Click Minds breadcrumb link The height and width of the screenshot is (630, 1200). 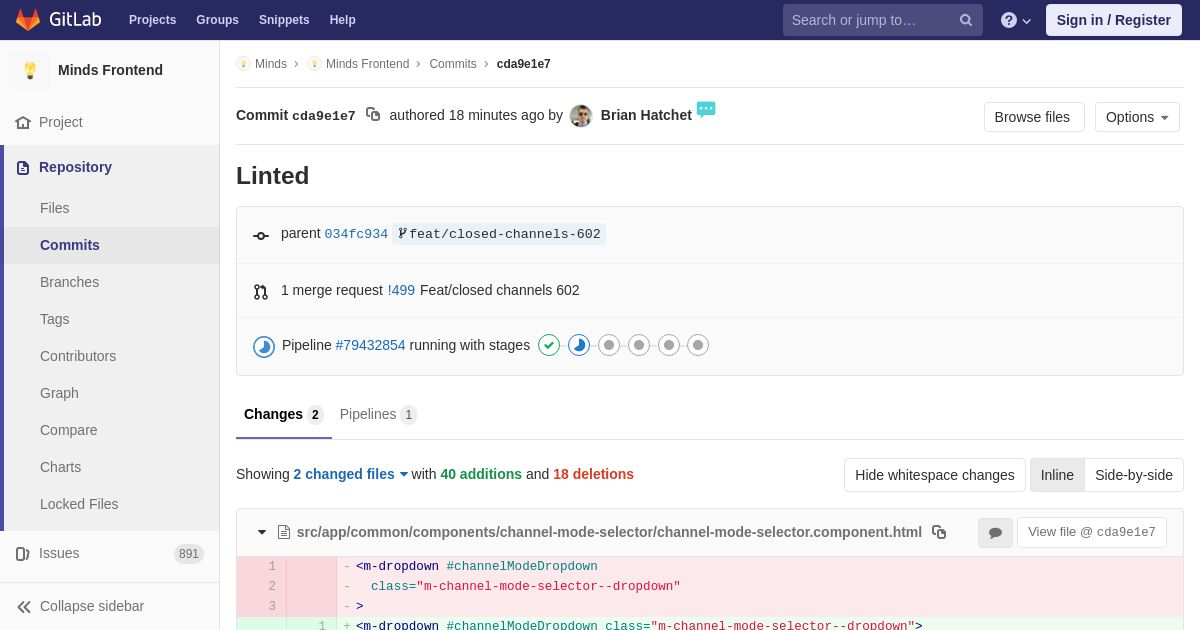[x=271, y=64]
